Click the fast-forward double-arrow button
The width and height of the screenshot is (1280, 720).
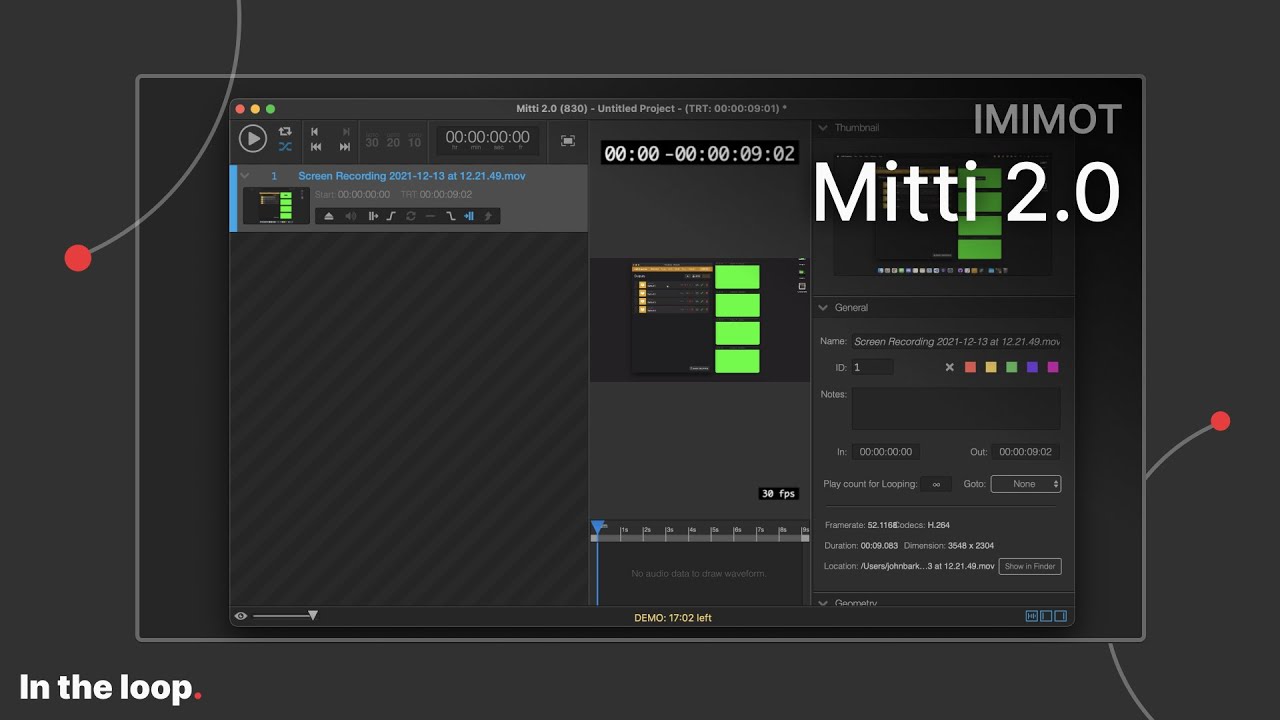[x=345, y=147]
